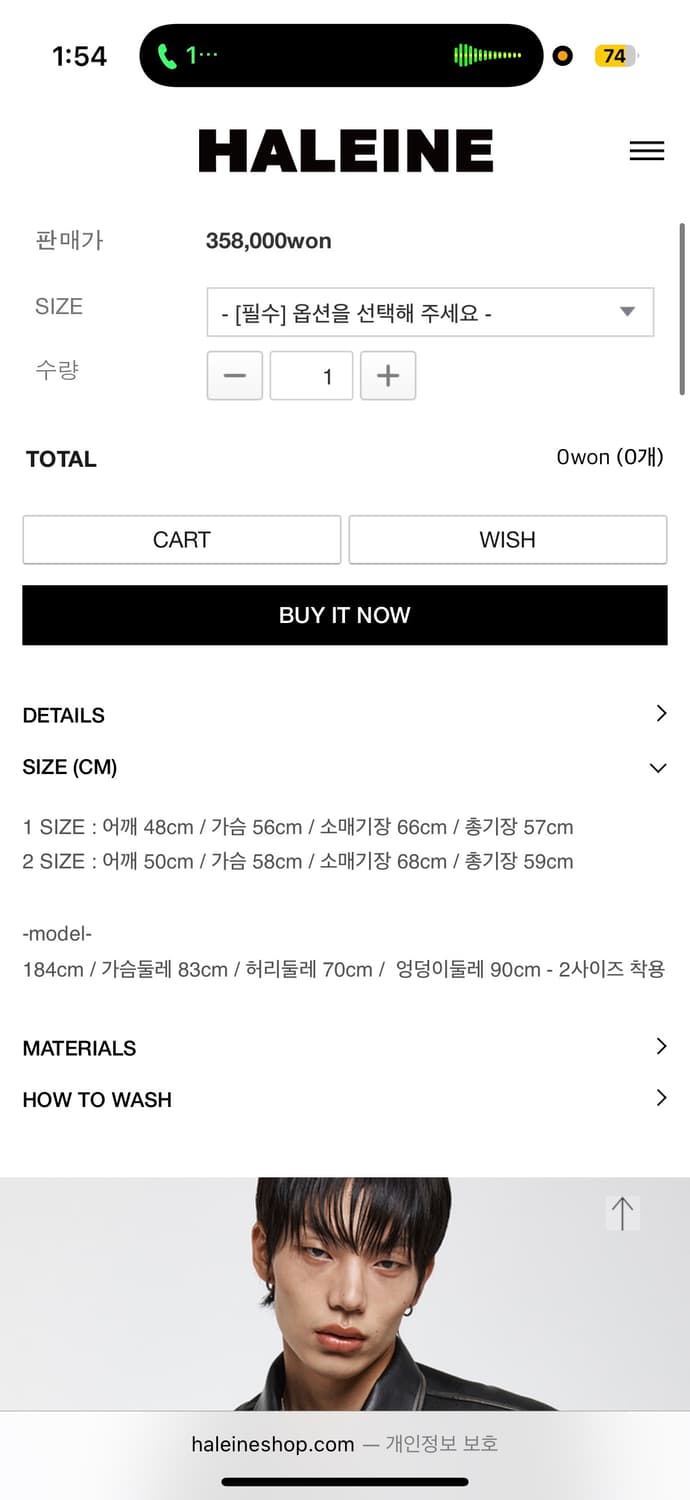This screenshot has height=1500, width=690.
Task: Tap the green audio waveform indicator
Action: pyautogui.click(x=487, y=56)
